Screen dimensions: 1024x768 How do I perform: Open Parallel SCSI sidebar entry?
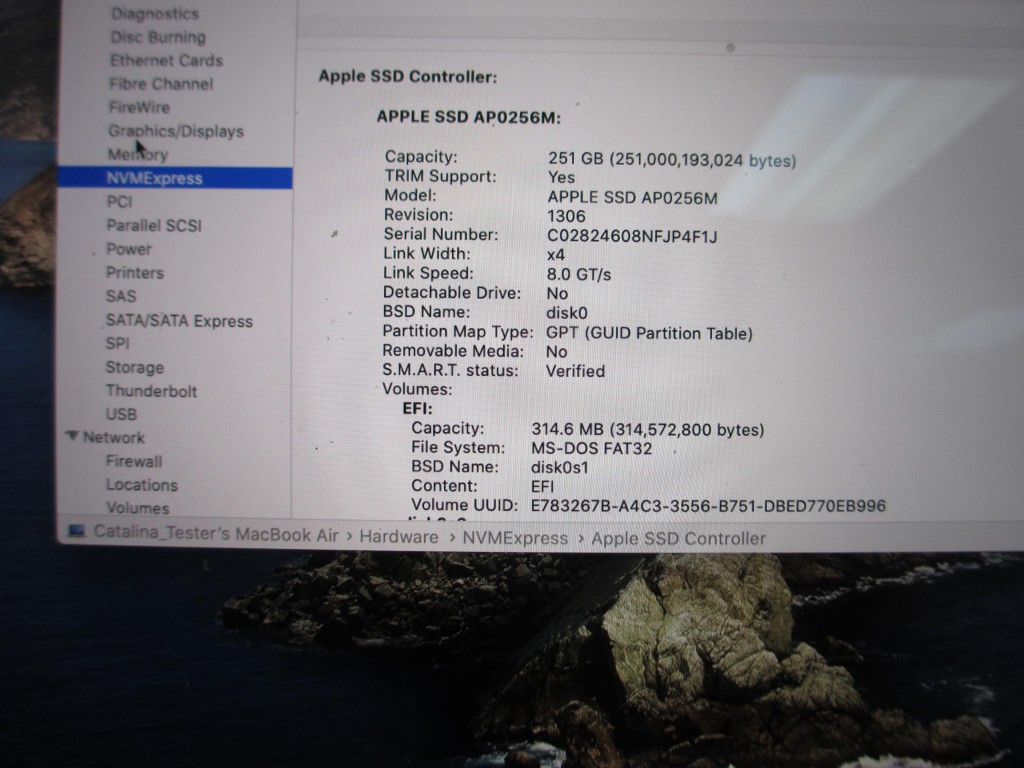(154, 225)
